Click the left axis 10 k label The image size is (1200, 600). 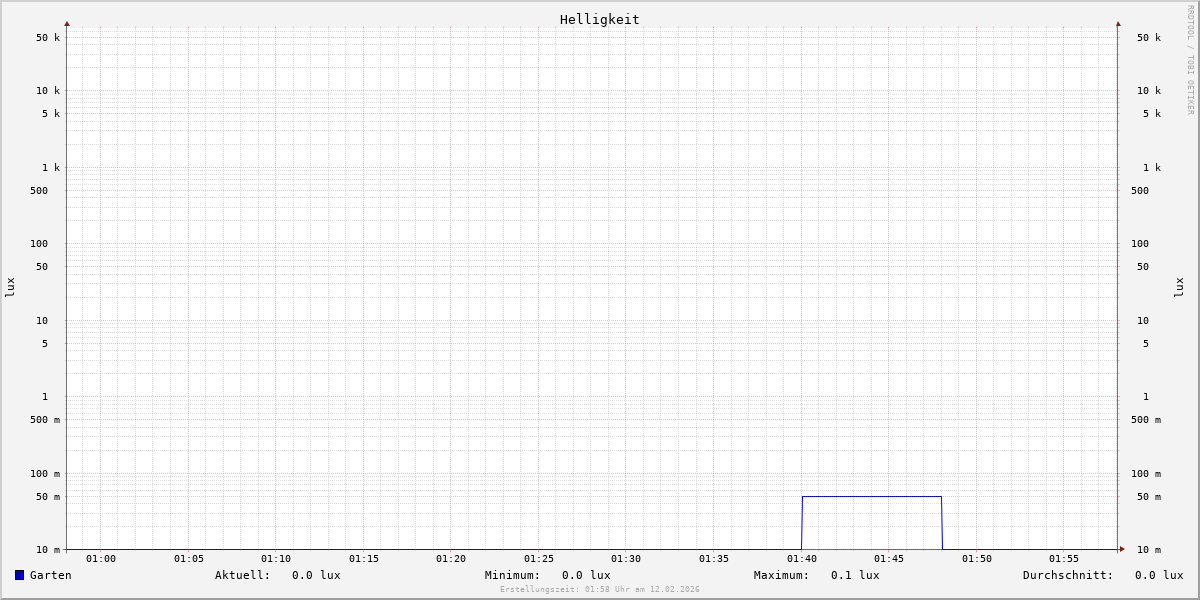coord(48,91)
